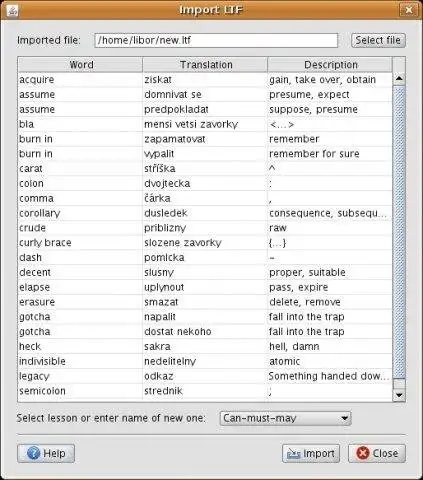Select the translation 'dostat nekoho'
423x480 pixels.
pyautogui.click(x=205, y=332)
